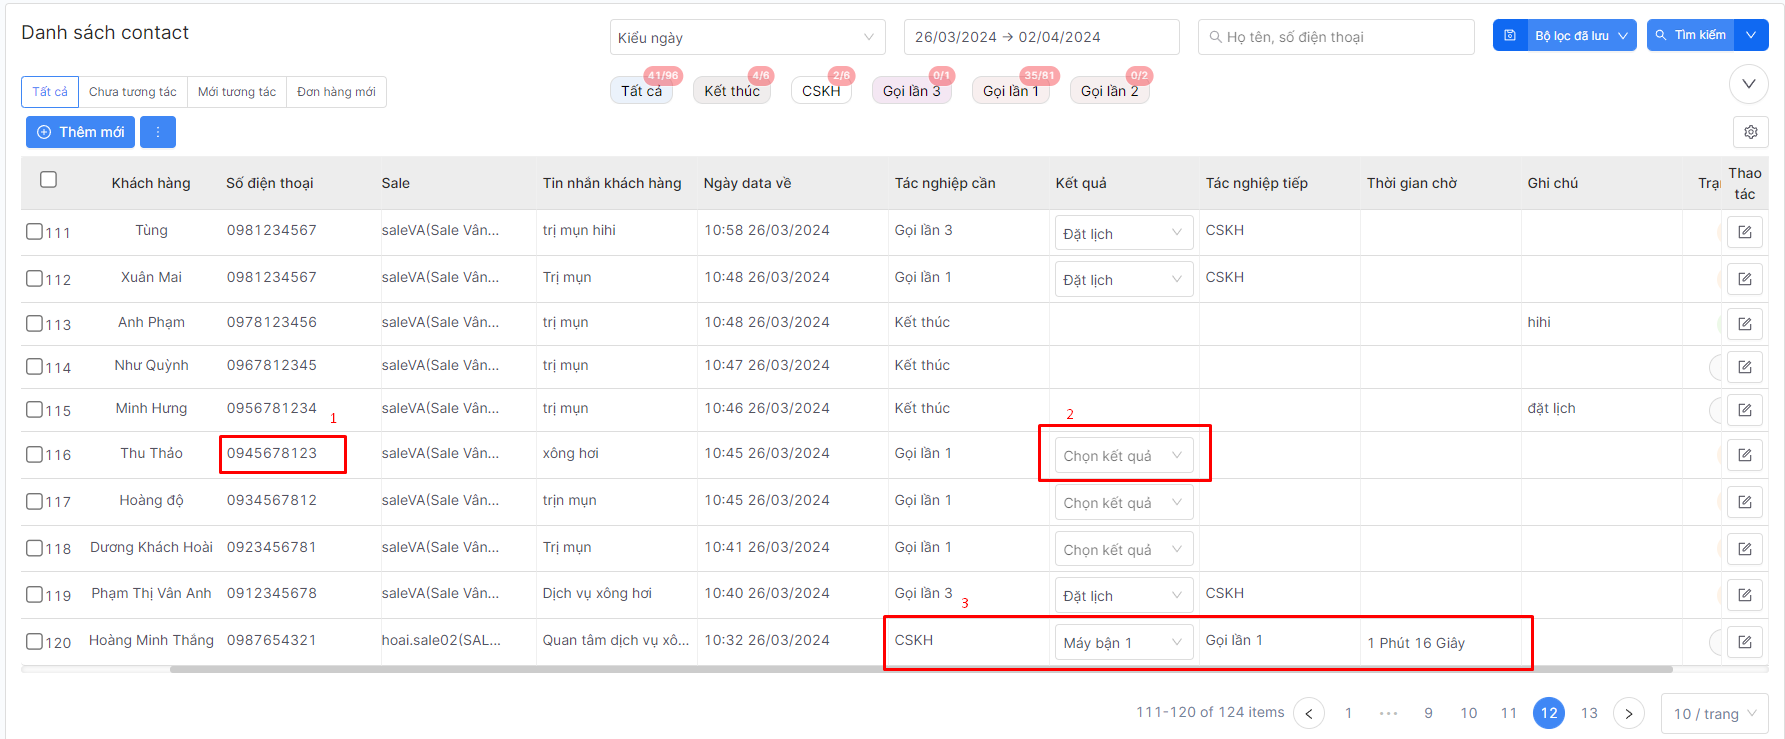Click the Tìm kiếm search button
The image size is (1785, 739).
(x=1690, y=35)
